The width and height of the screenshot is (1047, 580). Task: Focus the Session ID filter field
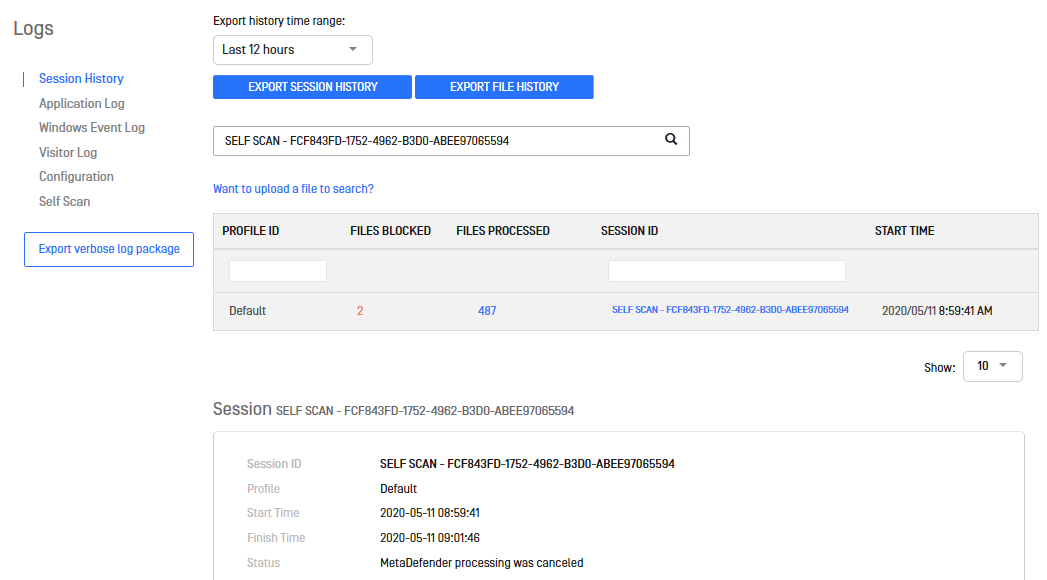[x=726, y=271]
